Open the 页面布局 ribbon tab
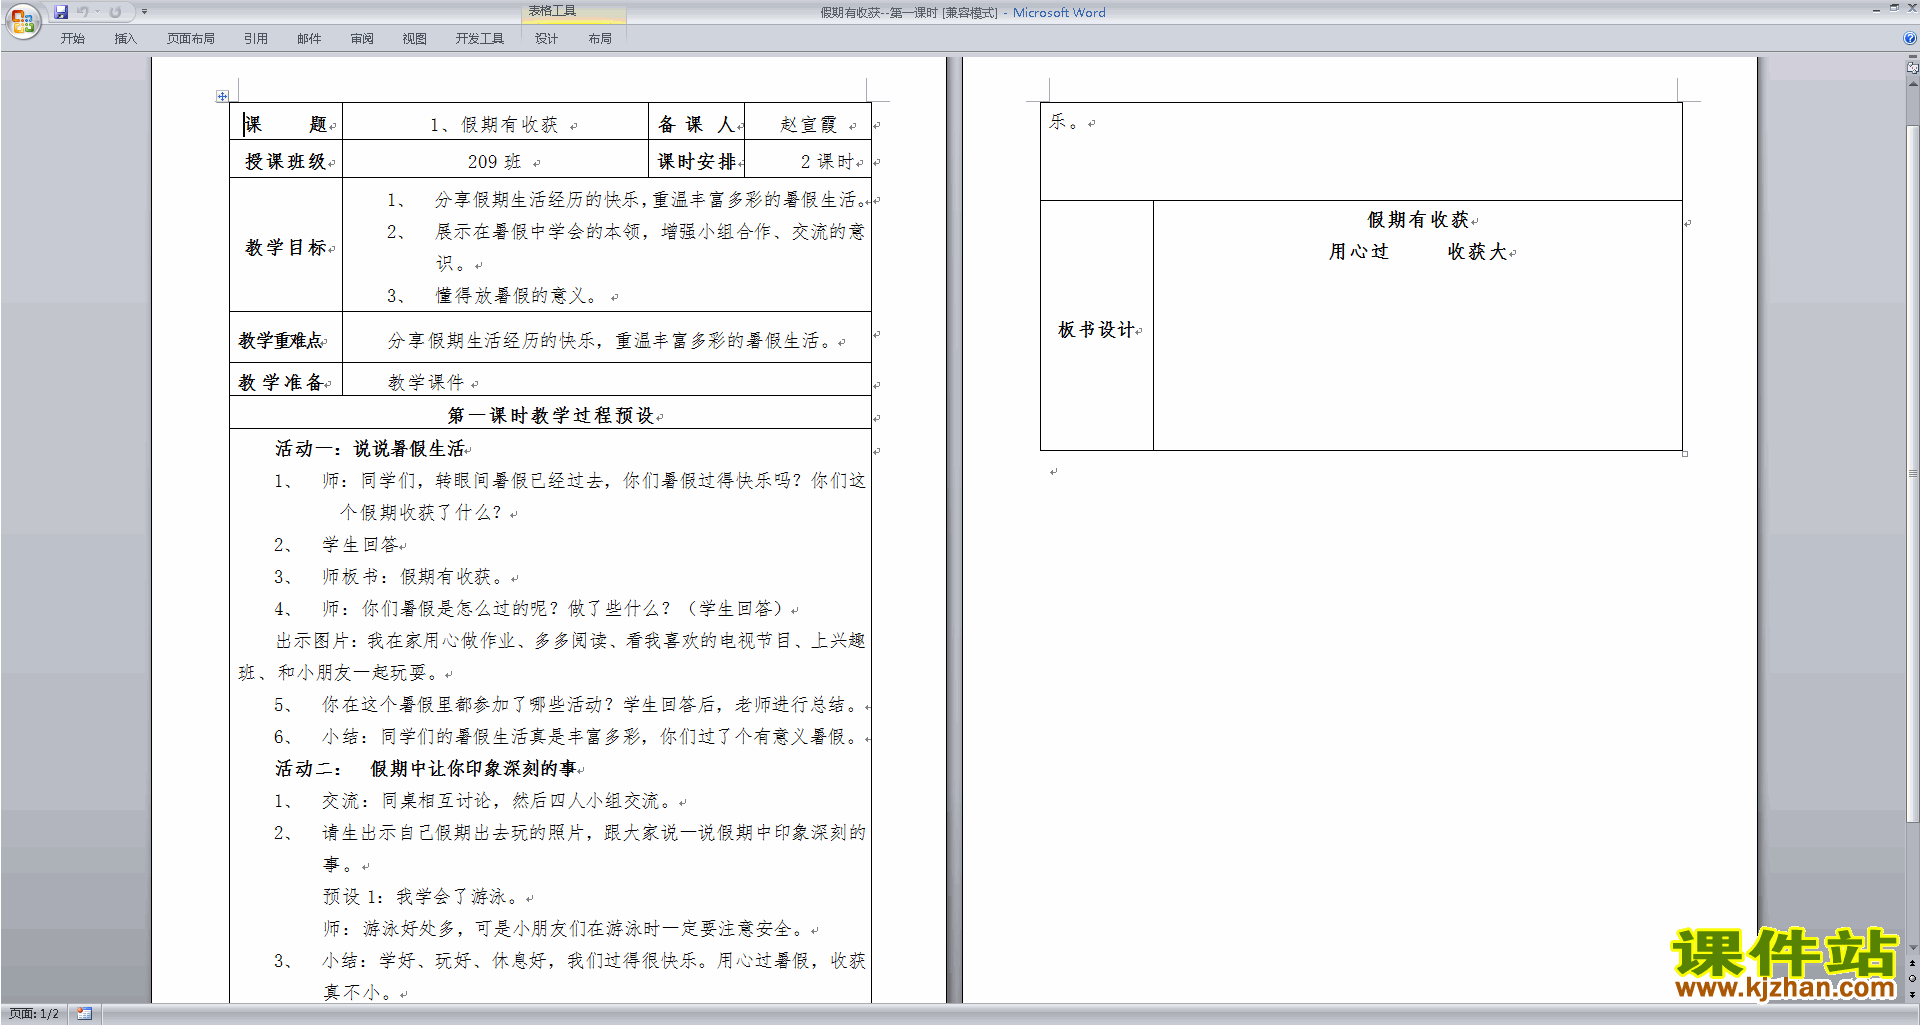The width and height of the screenshot is (1920, 1025). click(x=191, y=39)
